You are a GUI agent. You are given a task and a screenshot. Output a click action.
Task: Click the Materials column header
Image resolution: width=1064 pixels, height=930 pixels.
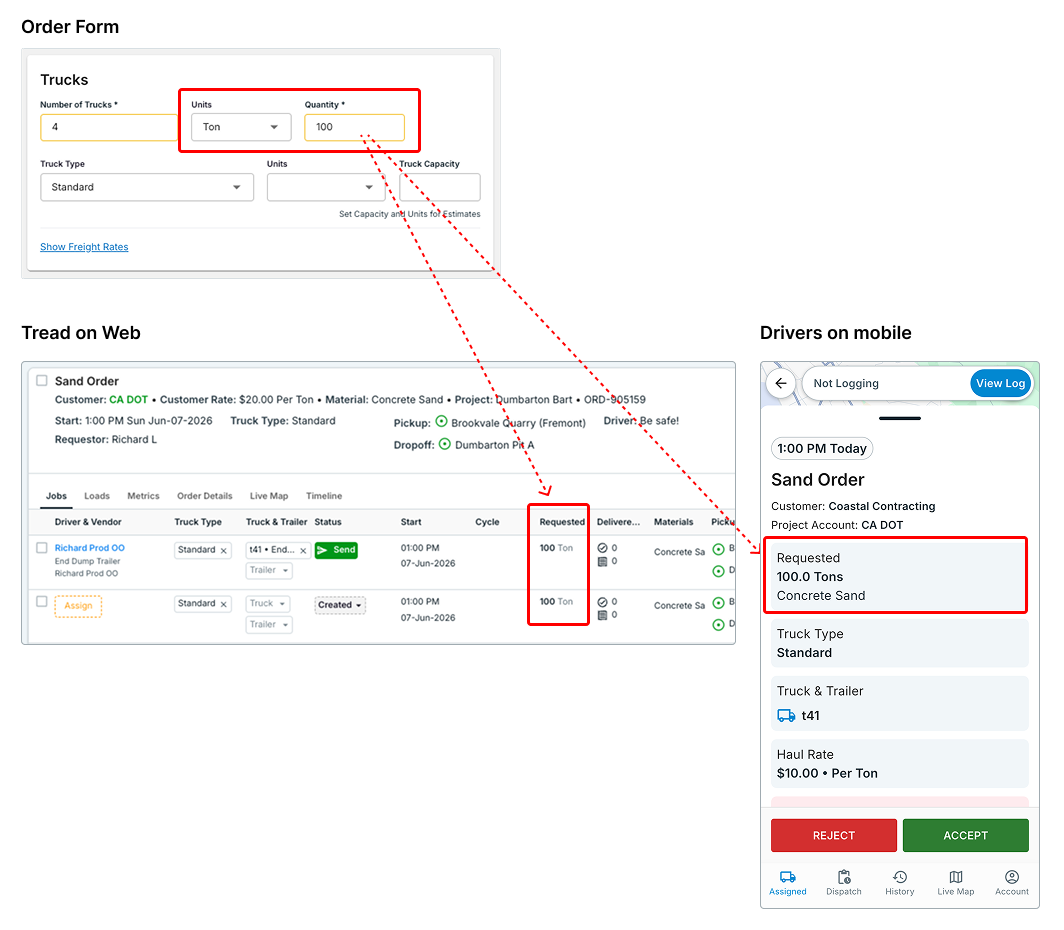click(673, 522)
